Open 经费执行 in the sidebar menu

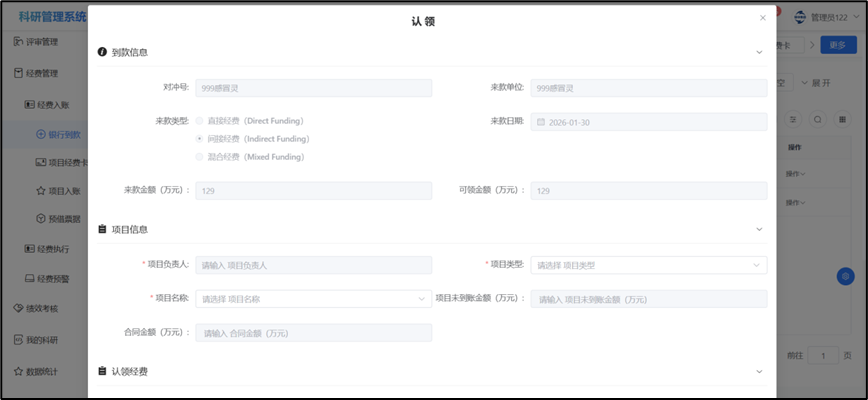coord(53,248)
